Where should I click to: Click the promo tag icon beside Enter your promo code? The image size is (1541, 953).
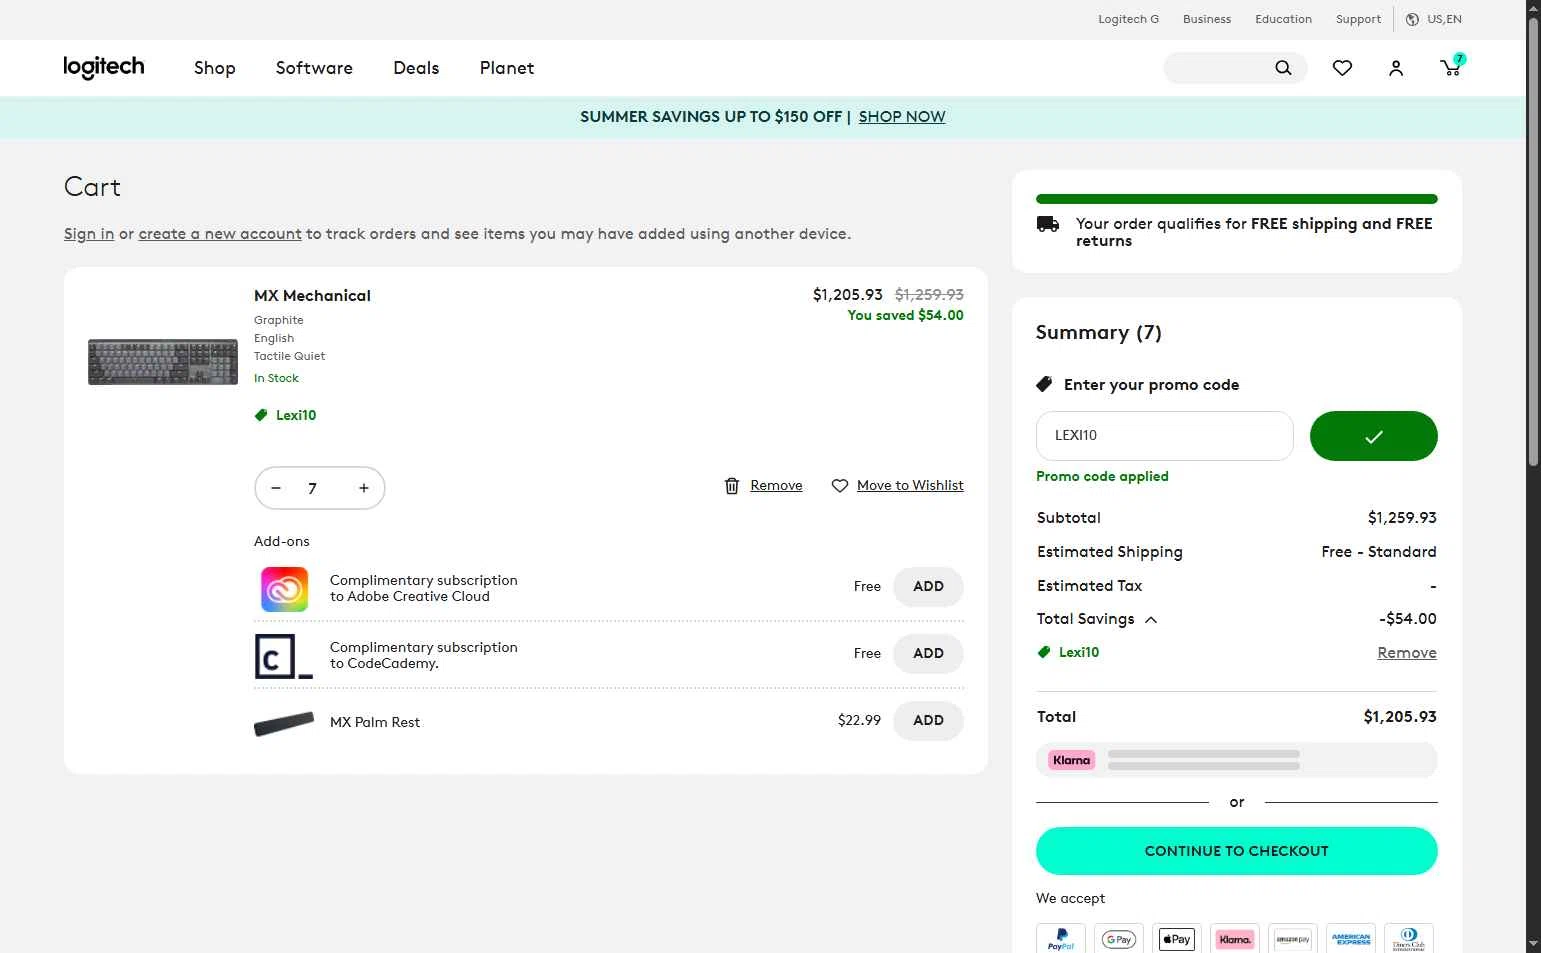click(1044, 384)
